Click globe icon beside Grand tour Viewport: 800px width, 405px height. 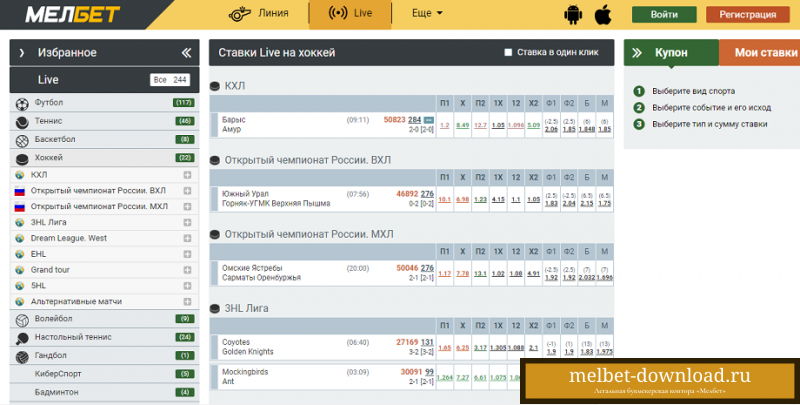tap(19, 270)
